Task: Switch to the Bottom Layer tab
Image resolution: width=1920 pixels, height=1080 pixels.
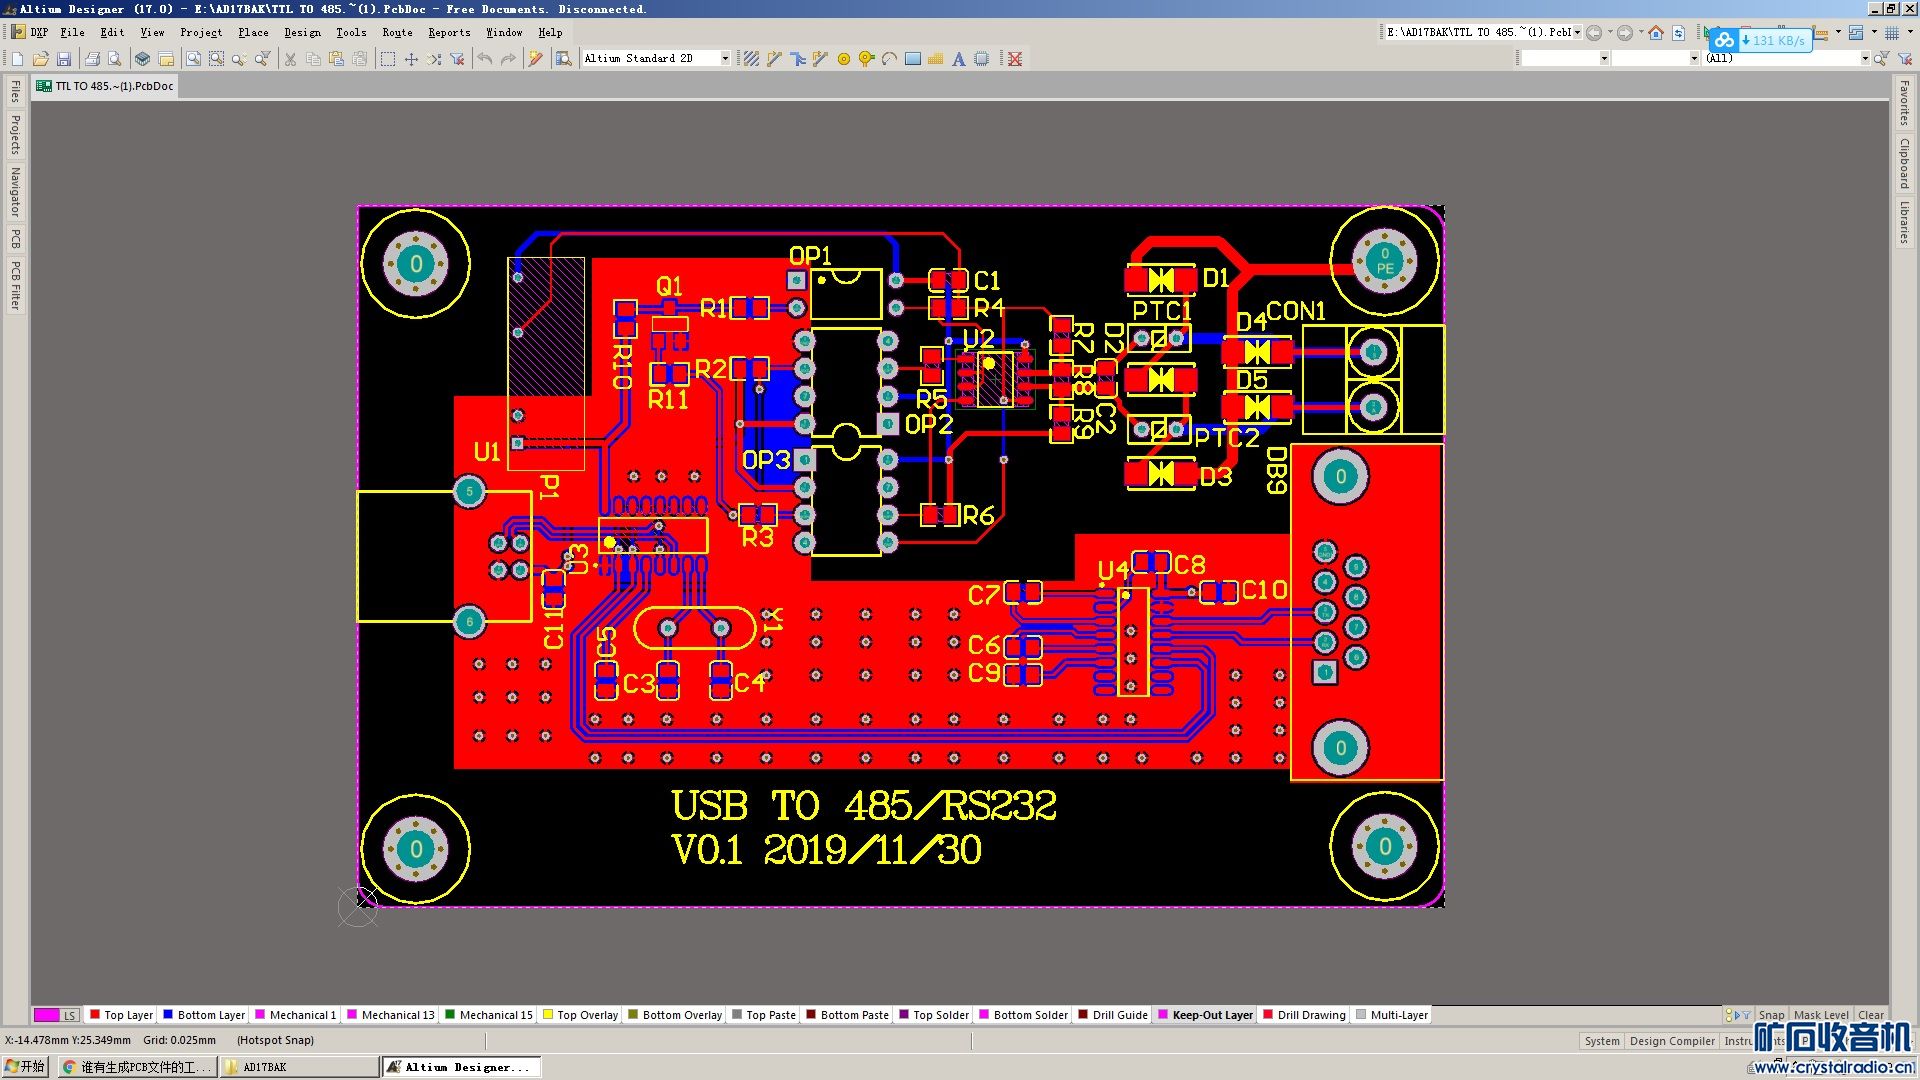Action: (x=204, y=1015)
